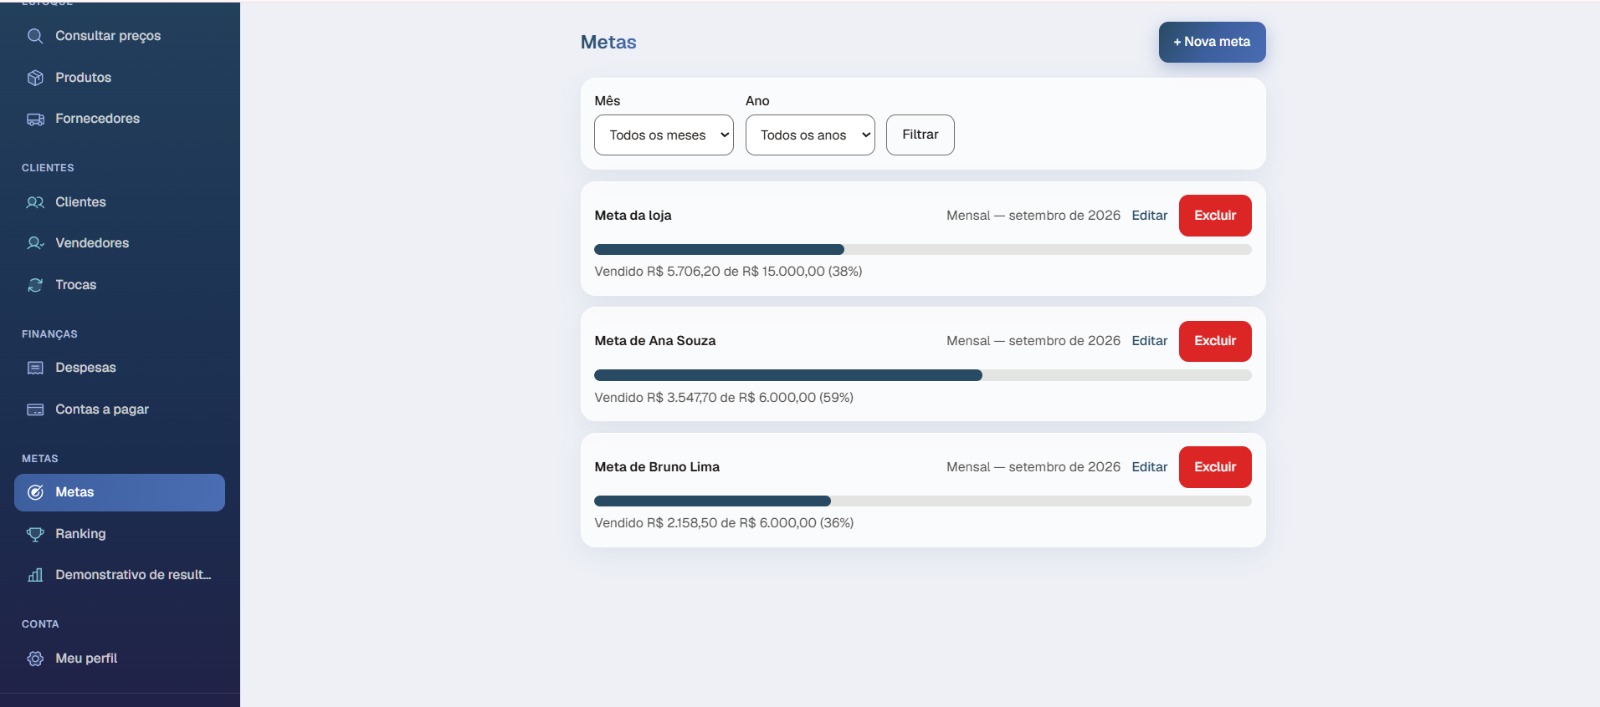Click the trophy icon next to Ranking
This screenshot has width=1600, height=707.
[x=35, y=534]
